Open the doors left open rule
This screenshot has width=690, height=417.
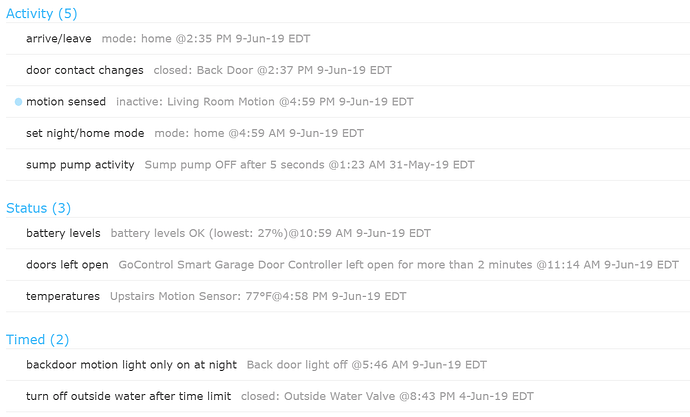(67, 265)
